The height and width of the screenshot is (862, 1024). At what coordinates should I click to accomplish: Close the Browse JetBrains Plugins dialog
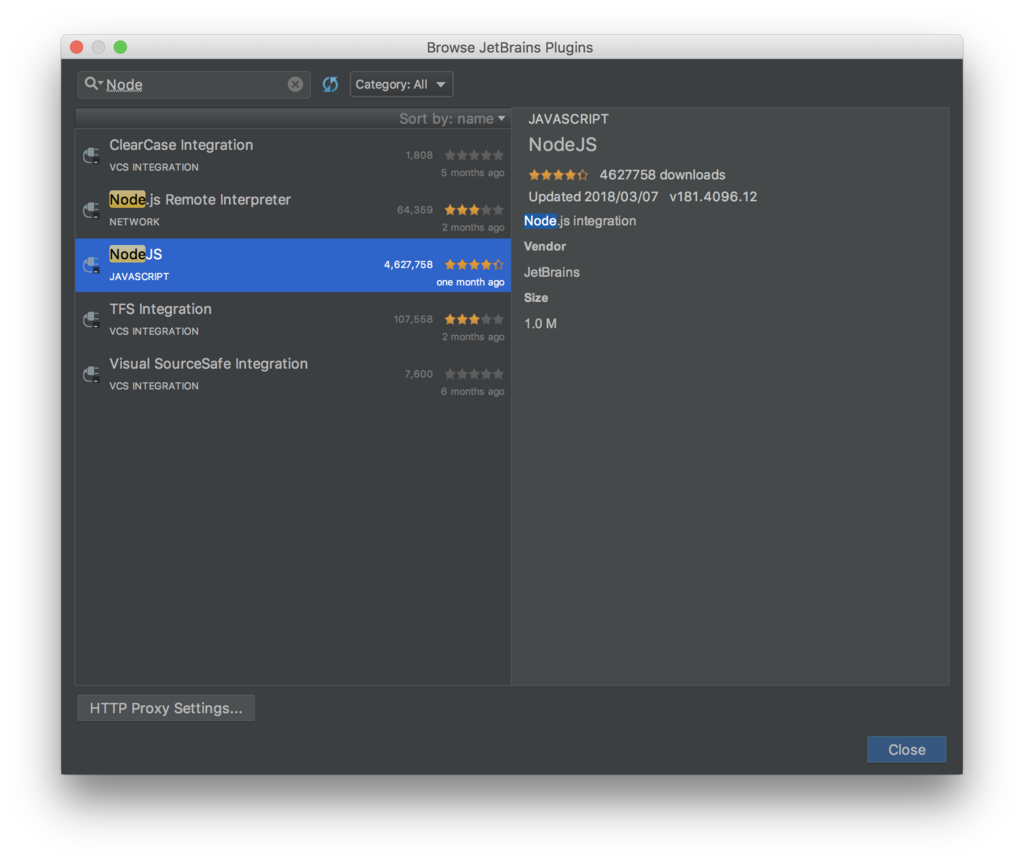pos(906,750)
